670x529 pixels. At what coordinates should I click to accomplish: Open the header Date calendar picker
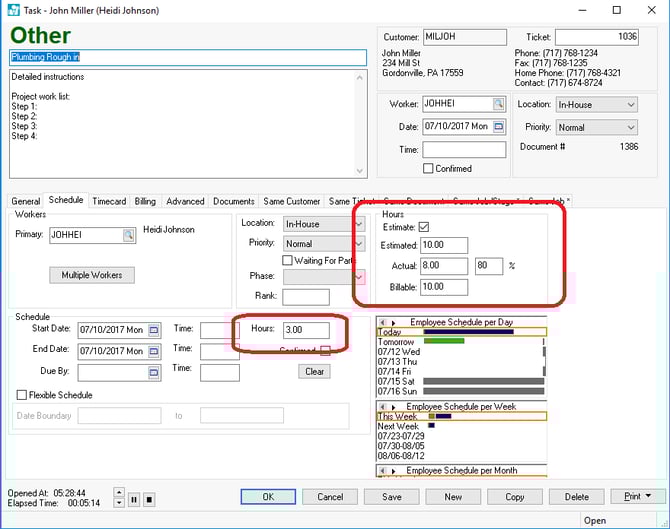pyautogui.click(x=499, y=127)
